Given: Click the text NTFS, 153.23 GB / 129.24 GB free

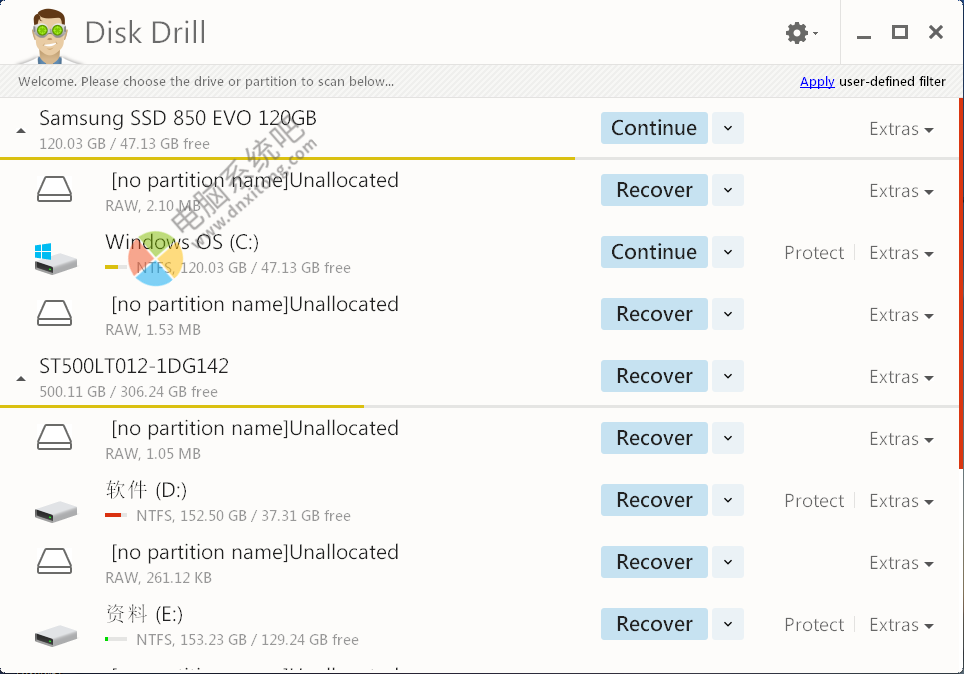Looking at the screenshot, I should coord(247,640).
